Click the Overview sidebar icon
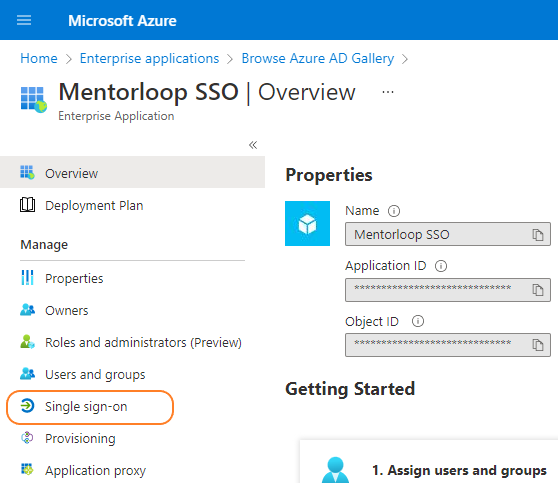558x483 pixels. (27, 172)
